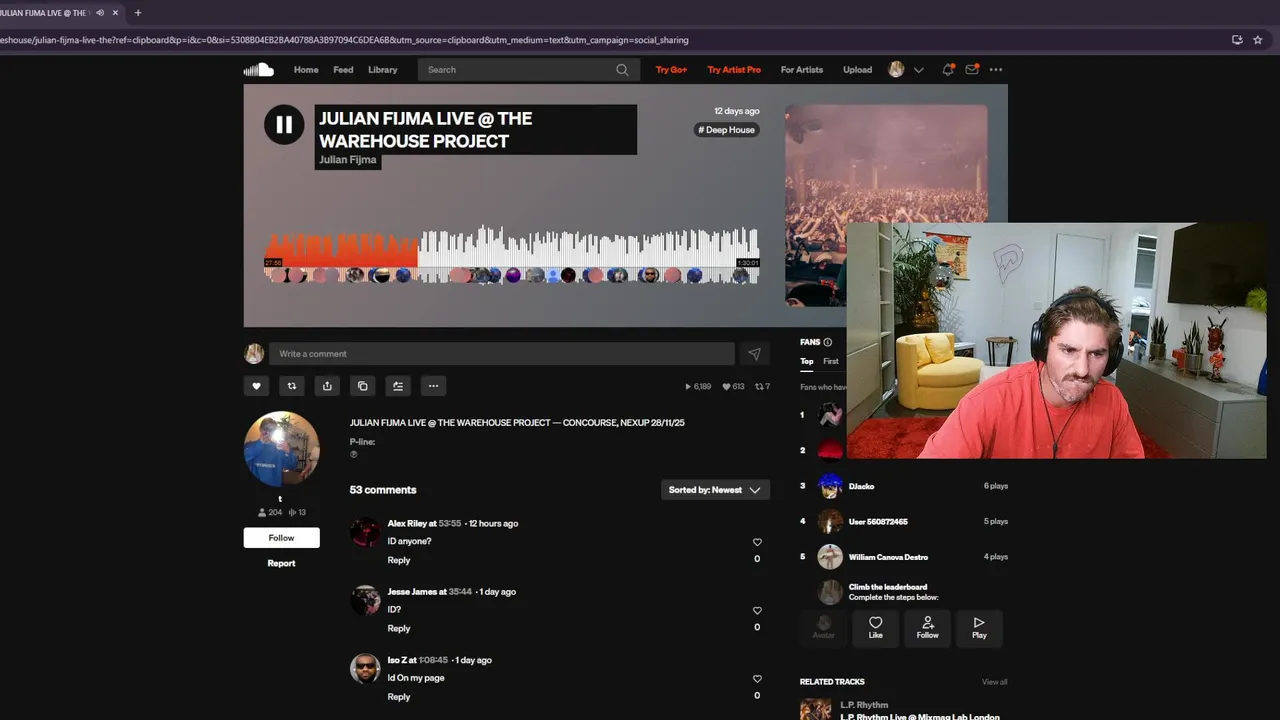Report the track
The width and height of the screenshot is (1280, 720).
281,563
